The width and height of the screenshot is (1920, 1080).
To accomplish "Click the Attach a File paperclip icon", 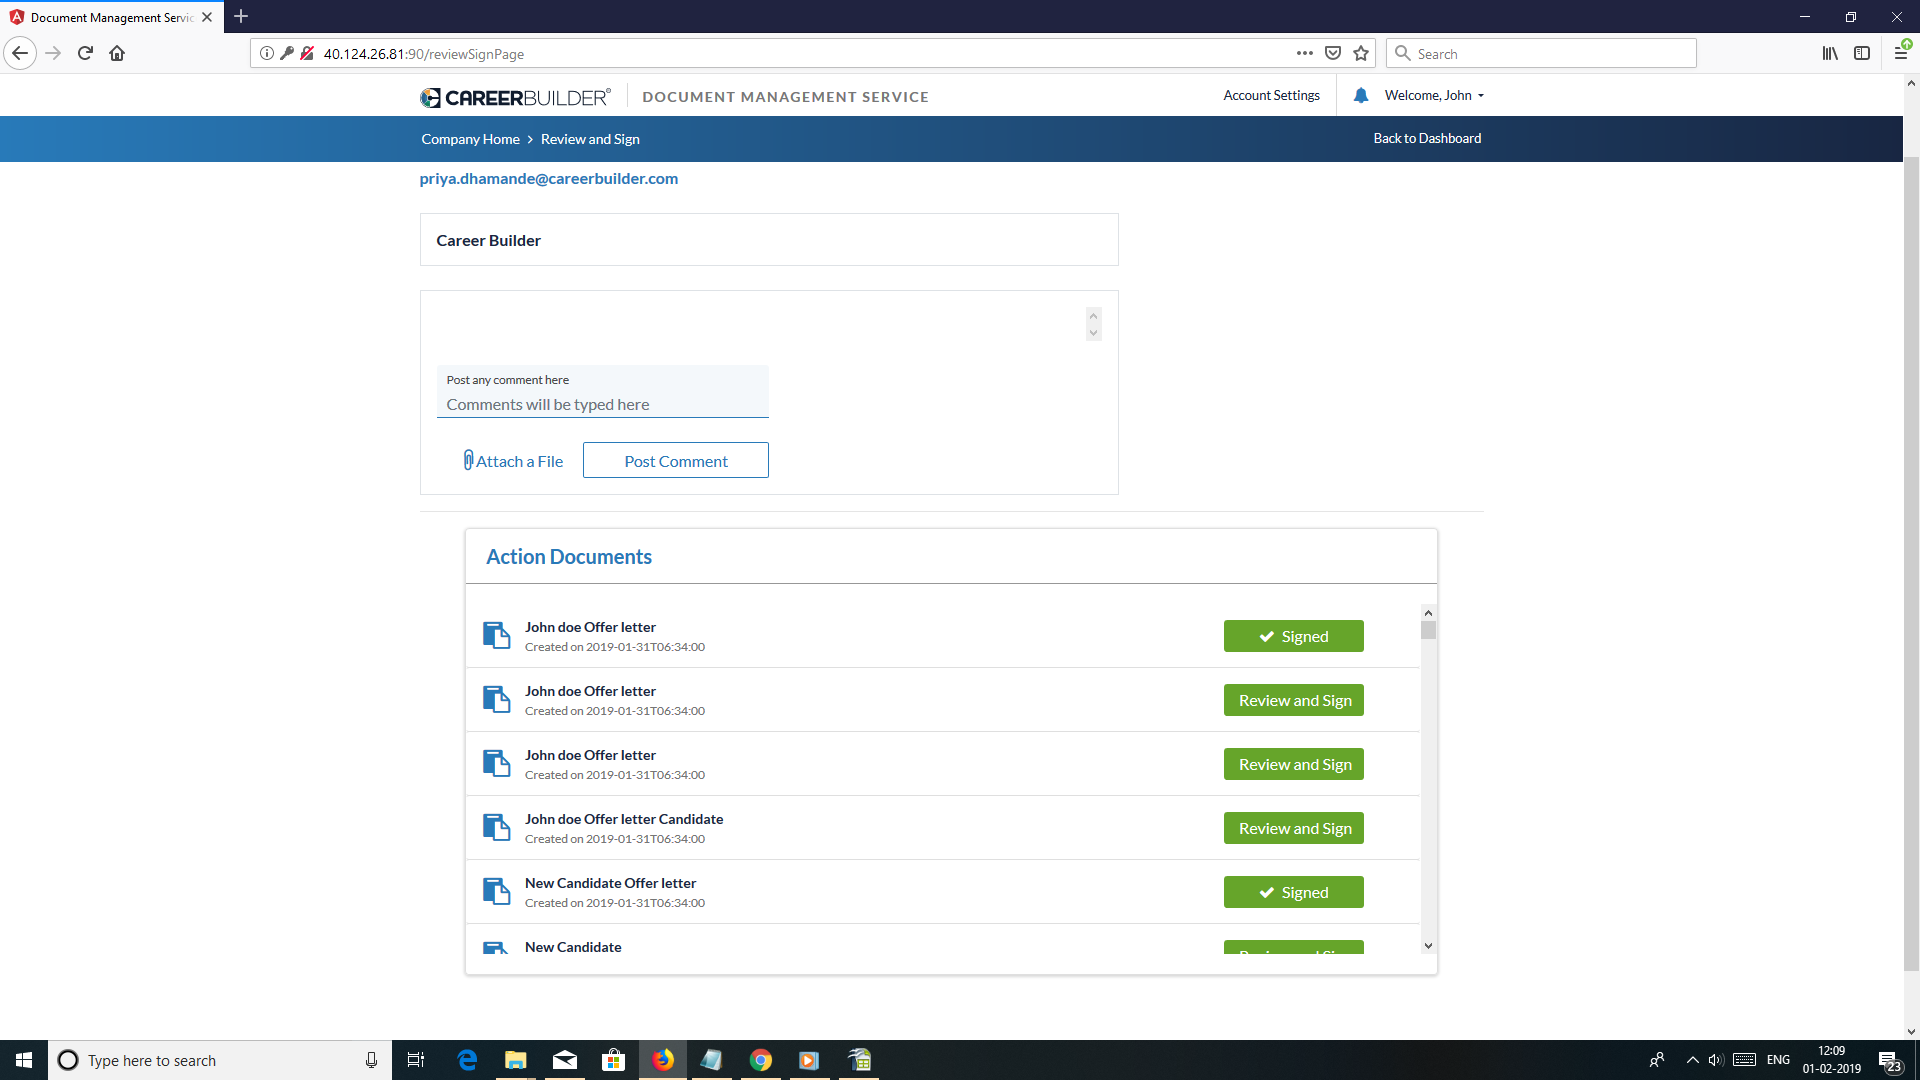I will point(468,460).
